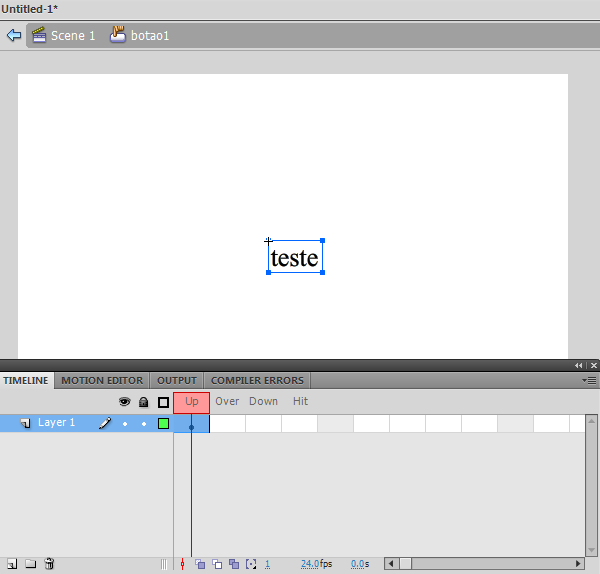
Task: Toggle visibility of all layers via eye icon
Action: (x=125, y=402)
